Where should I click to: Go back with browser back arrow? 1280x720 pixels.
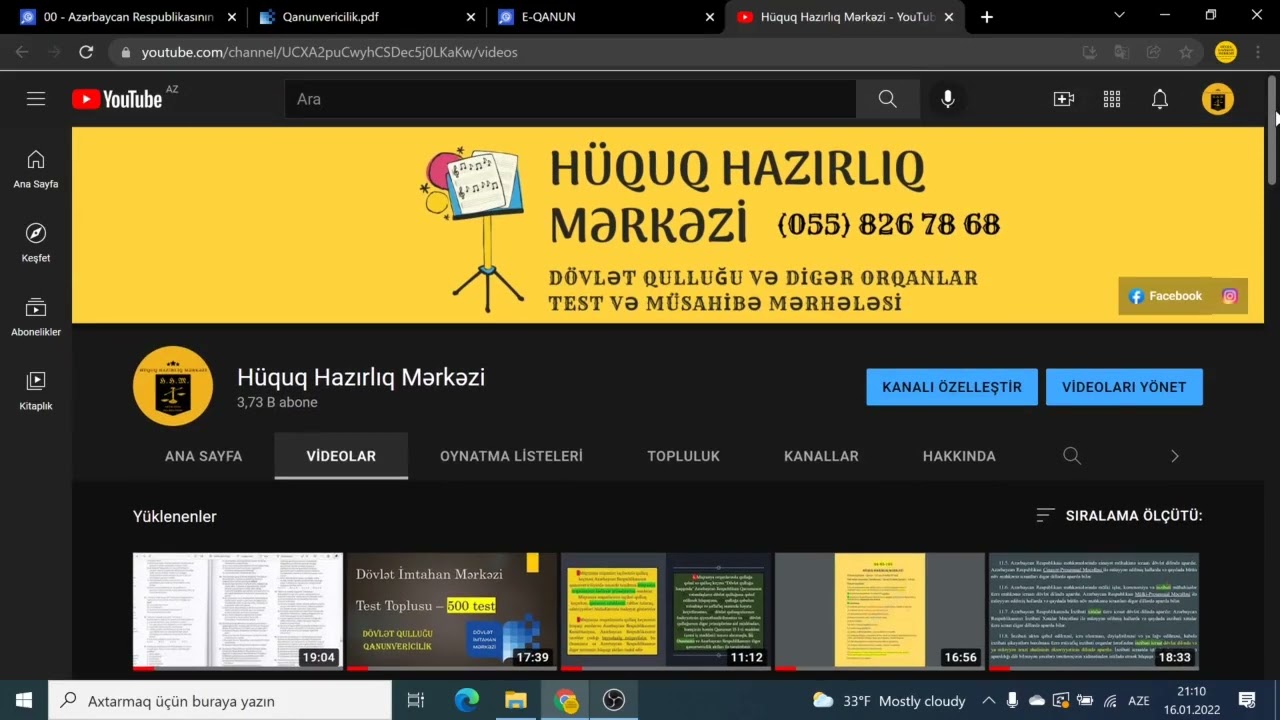click(x=22, y=52)
